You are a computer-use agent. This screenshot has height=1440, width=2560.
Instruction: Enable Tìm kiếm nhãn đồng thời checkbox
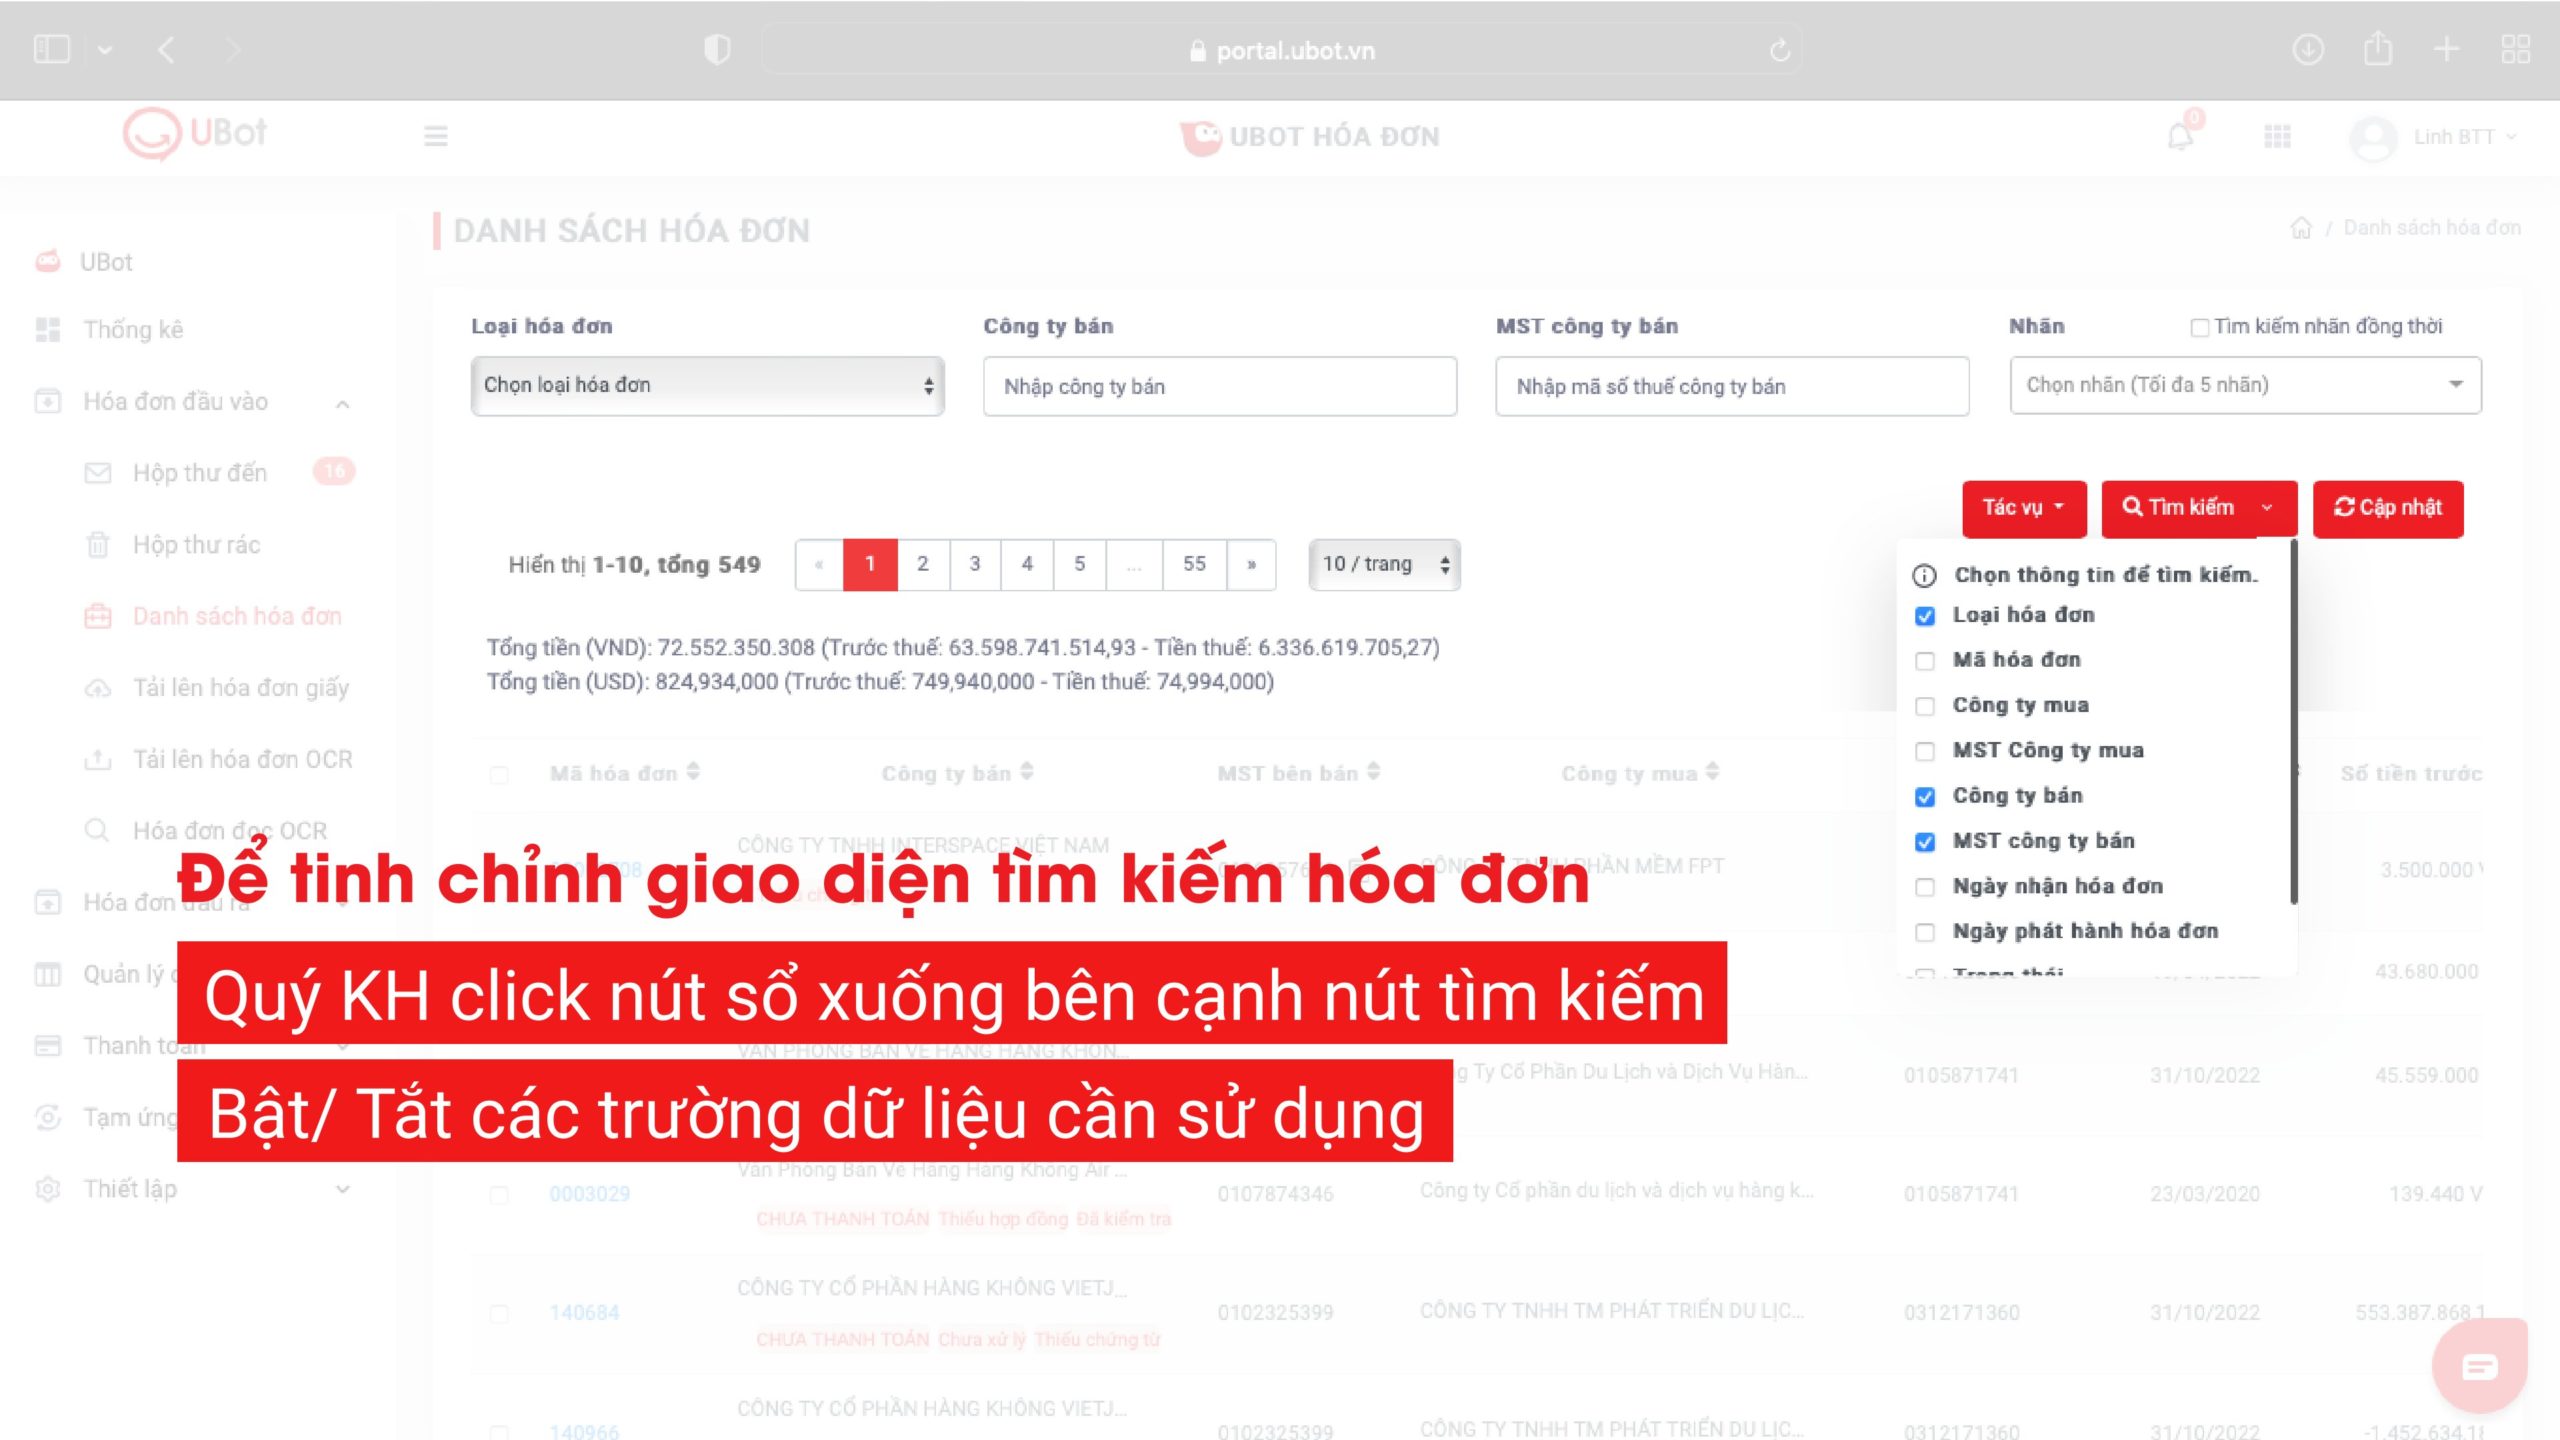pos(2199,328)
